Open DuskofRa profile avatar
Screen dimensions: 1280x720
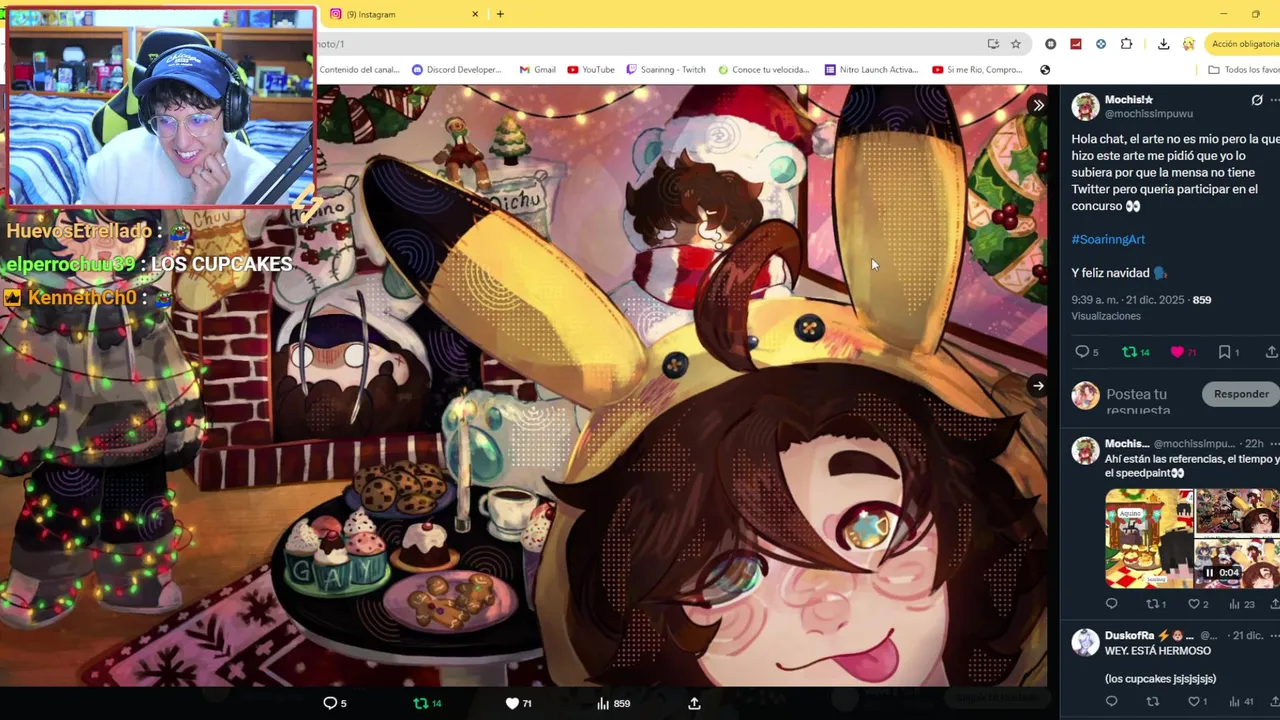tap(1085, 642)
